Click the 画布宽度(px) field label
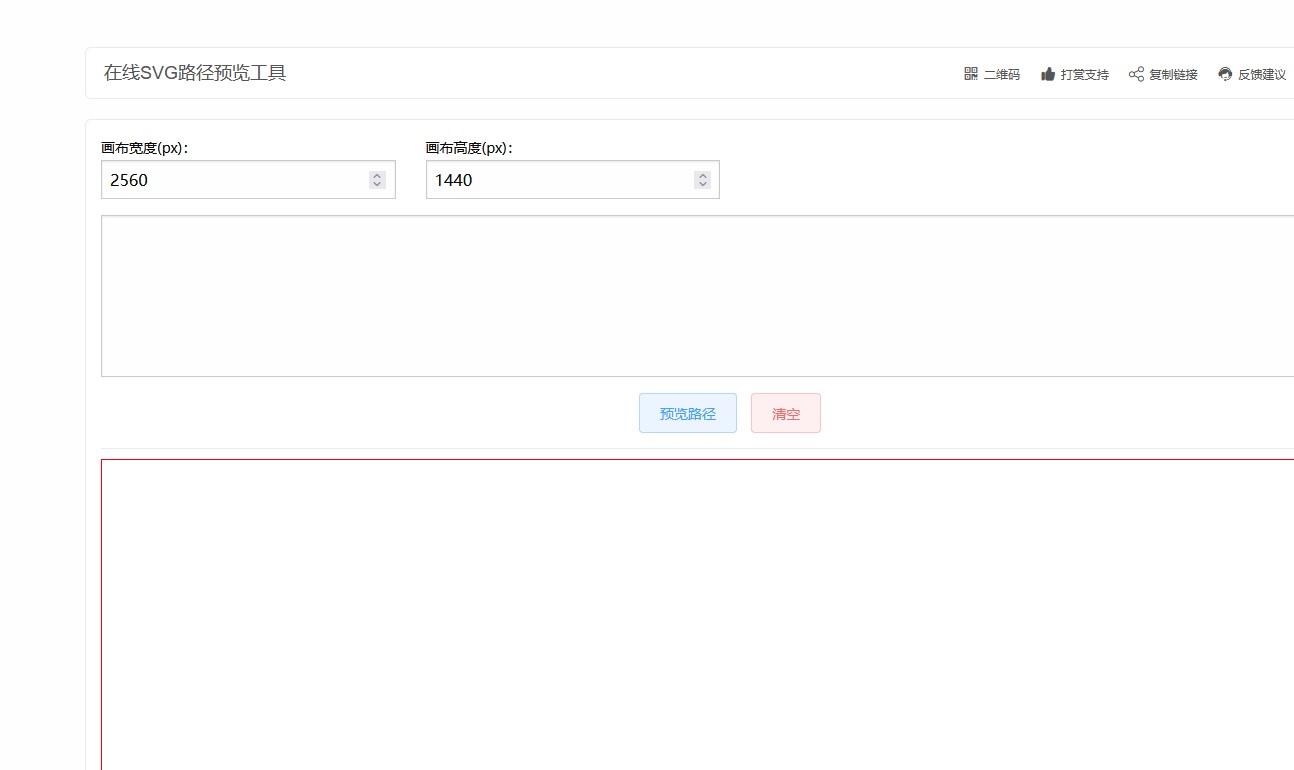Screen dimensions: 1294x770 pyautogui.click(x=143, y=147)
